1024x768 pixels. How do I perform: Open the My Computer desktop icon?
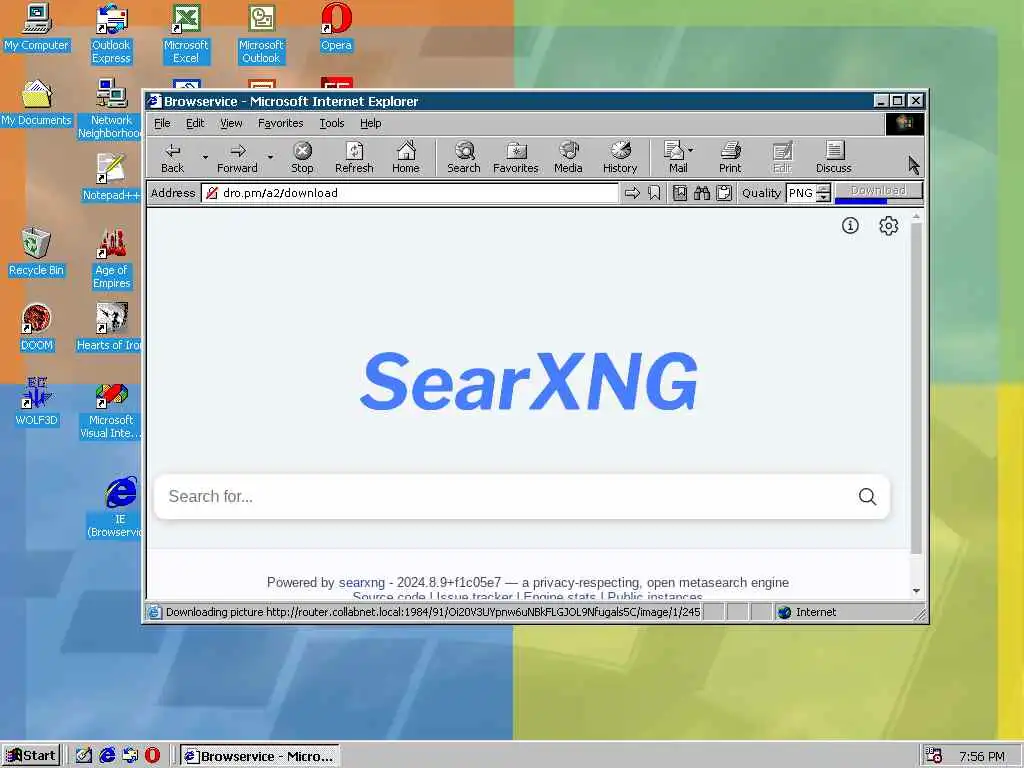36,27
